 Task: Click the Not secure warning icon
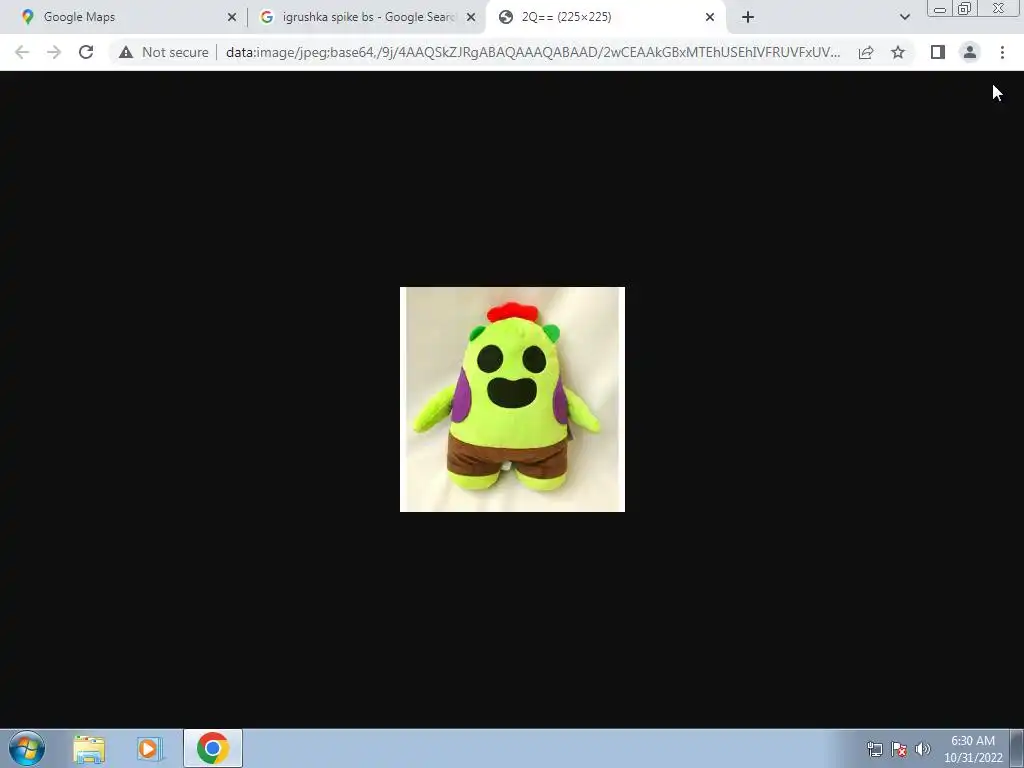click(x=126, y=52)
